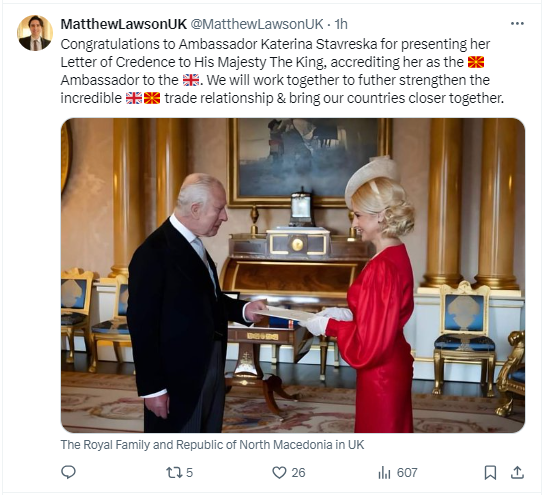
Task: Click the image caption about The Royal Family
Action: tap(212, 444)
